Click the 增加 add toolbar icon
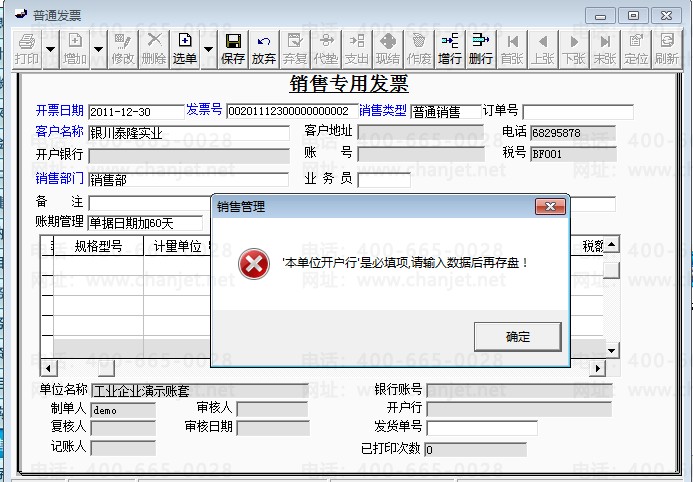 (x=75, y=49)
